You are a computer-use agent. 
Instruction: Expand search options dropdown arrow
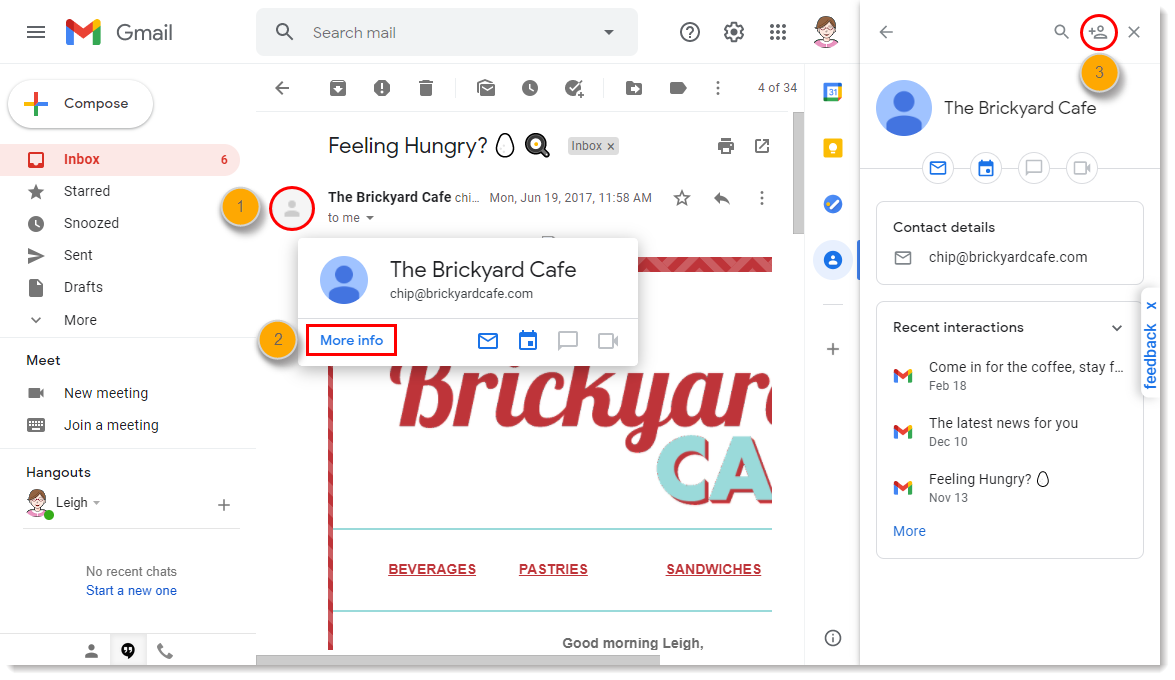click(x=608, y=32)
